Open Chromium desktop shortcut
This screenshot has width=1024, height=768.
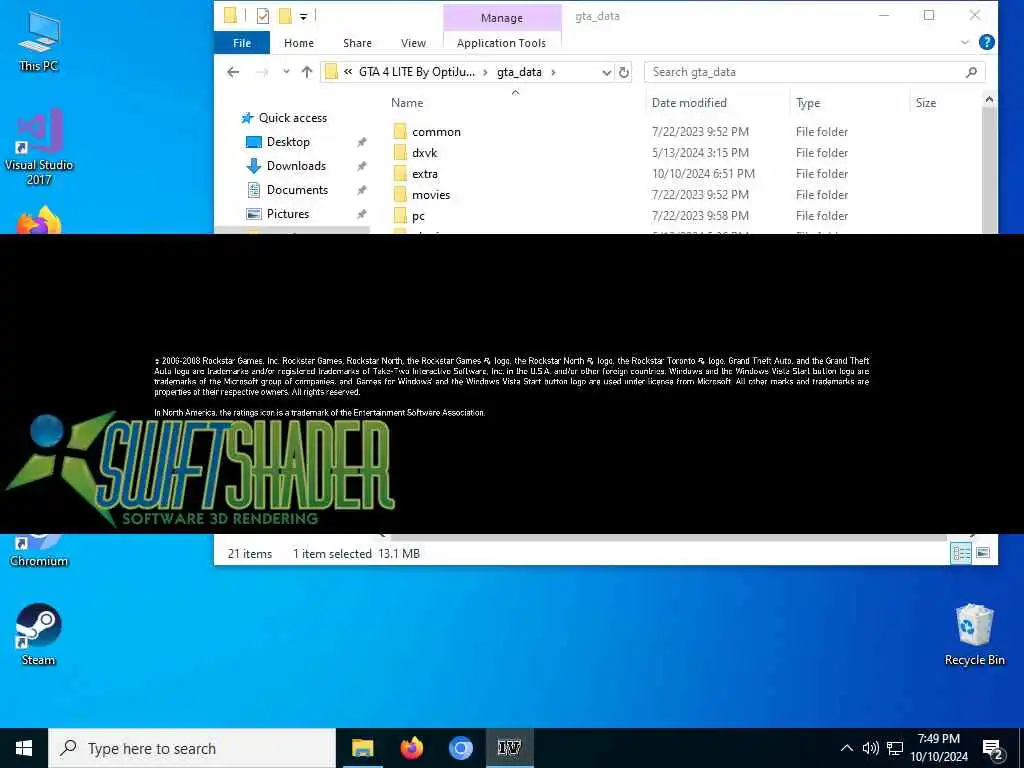[x=39, y=552]
